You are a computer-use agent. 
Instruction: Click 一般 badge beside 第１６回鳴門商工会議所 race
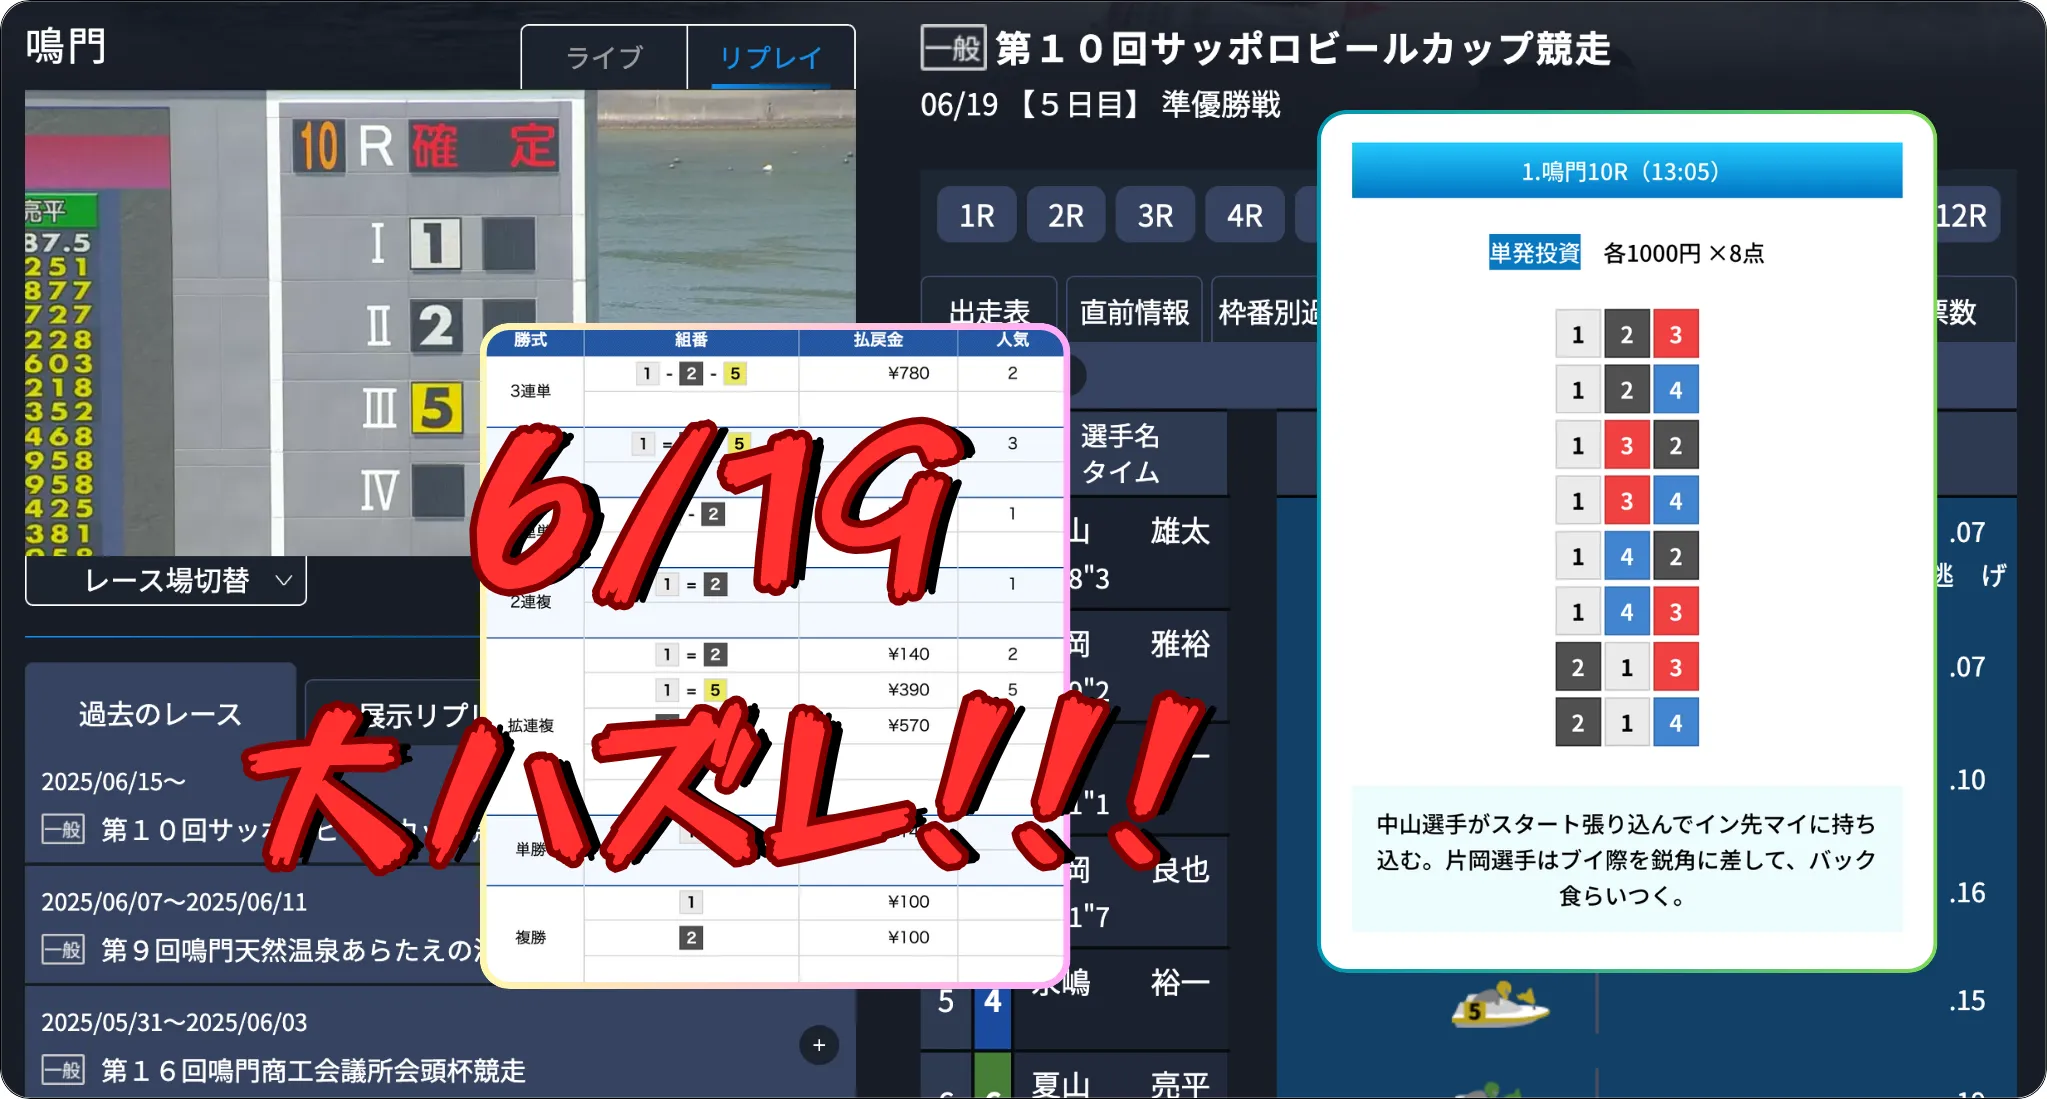point(63,1070)
